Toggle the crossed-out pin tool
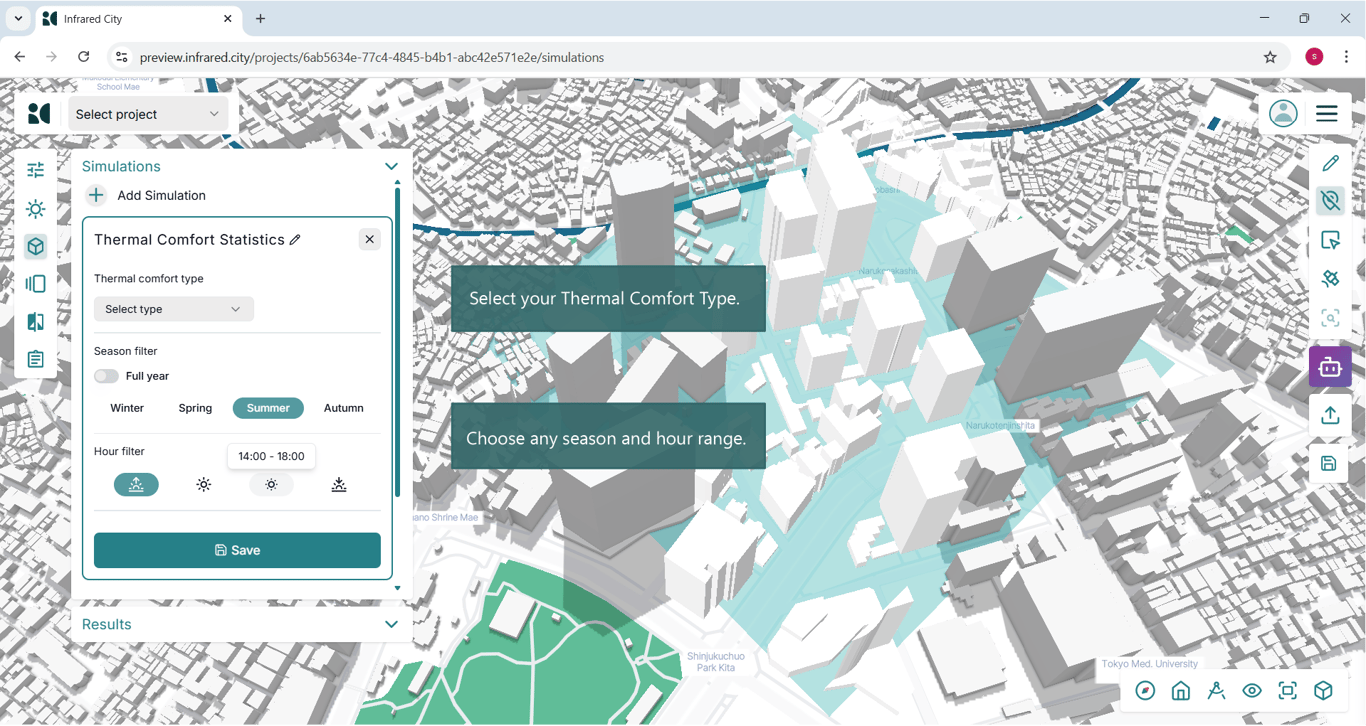This screenshot has height=726, width=1366. [x=1330, y=201]
